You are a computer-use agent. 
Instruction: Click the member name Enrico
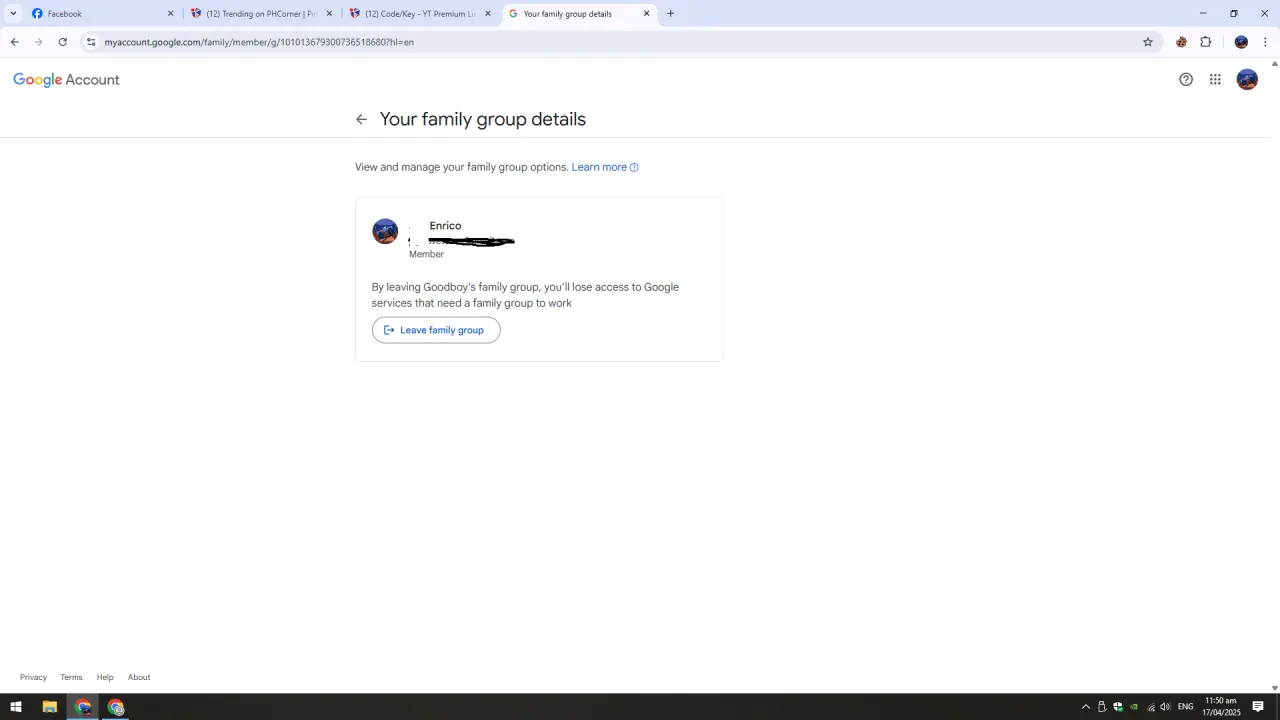(445, 226)
